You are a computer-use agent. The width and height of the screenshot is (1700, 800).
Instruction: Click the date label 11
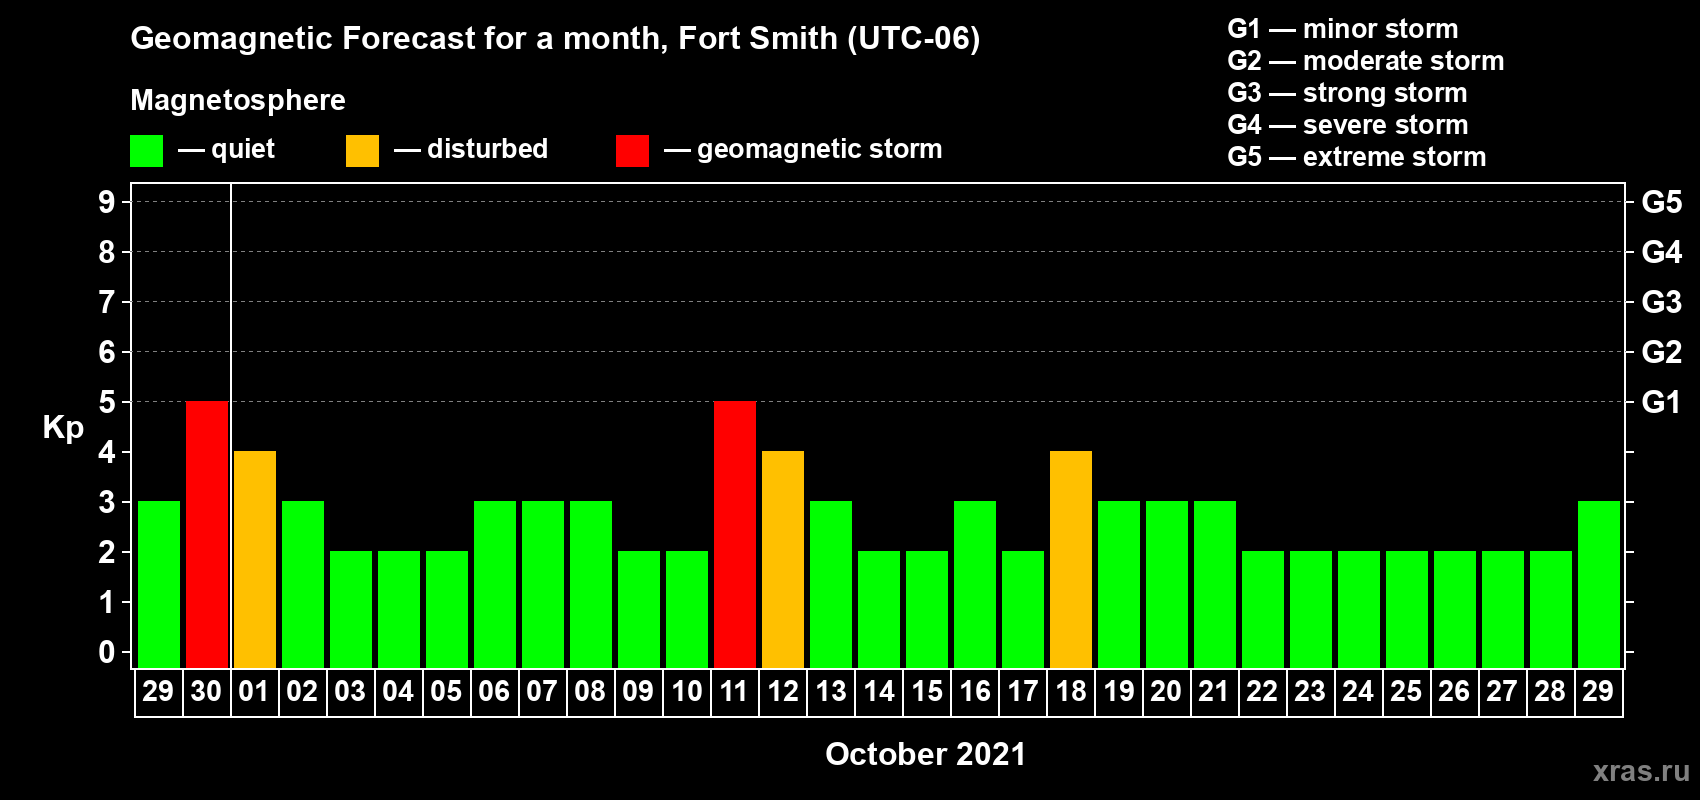(x=734, y=692)
